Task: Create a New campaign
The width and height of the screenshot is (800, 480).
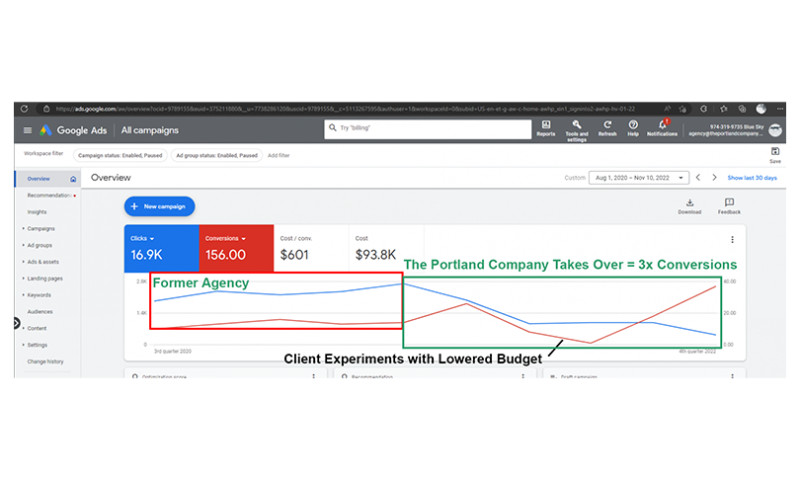Action: pos(159,207)
